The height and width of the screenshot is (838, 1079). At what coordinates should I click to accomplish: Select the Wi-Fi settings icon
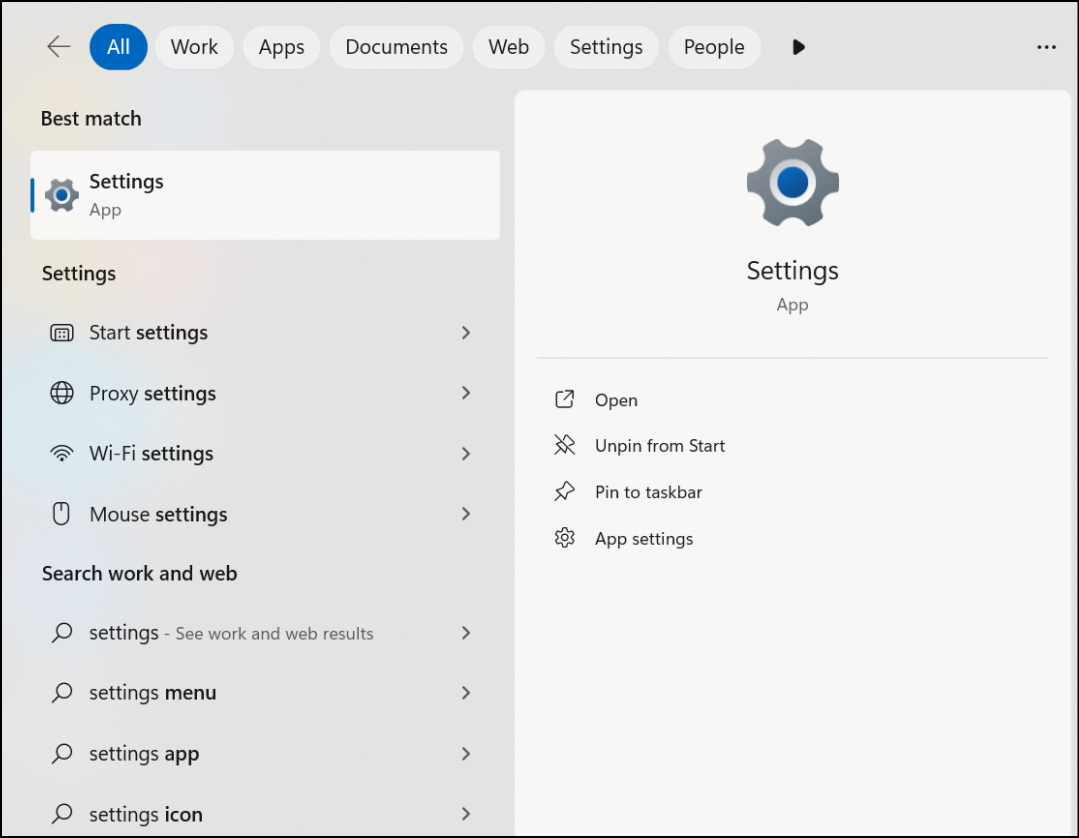(62, 453)
